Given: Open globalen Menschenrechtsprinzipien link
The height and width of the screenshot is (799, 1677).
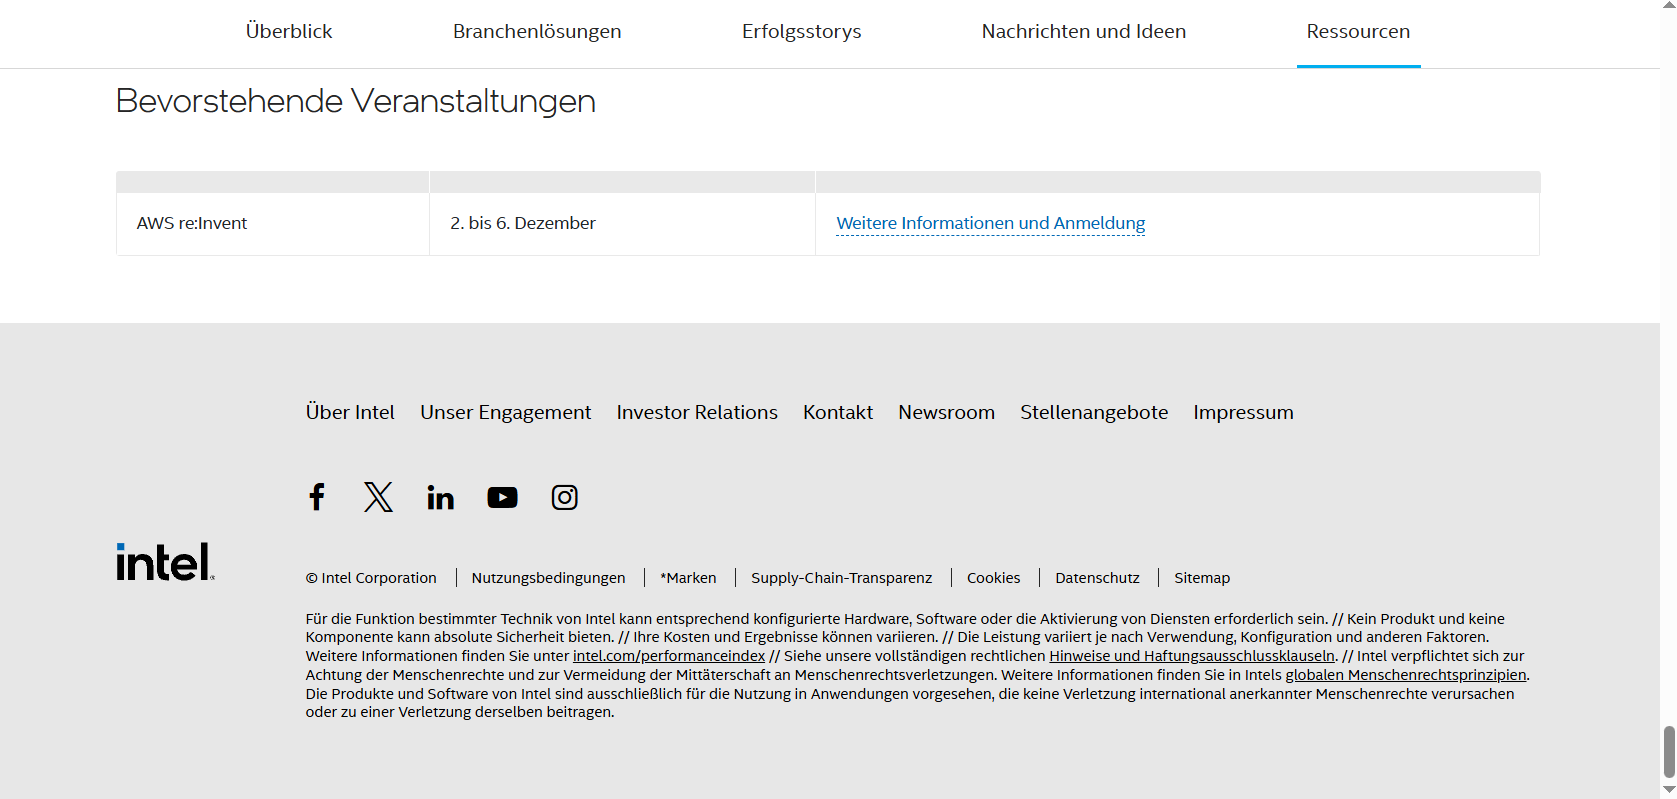Looking at the screenshot, I should click(x=1406, y=675).
